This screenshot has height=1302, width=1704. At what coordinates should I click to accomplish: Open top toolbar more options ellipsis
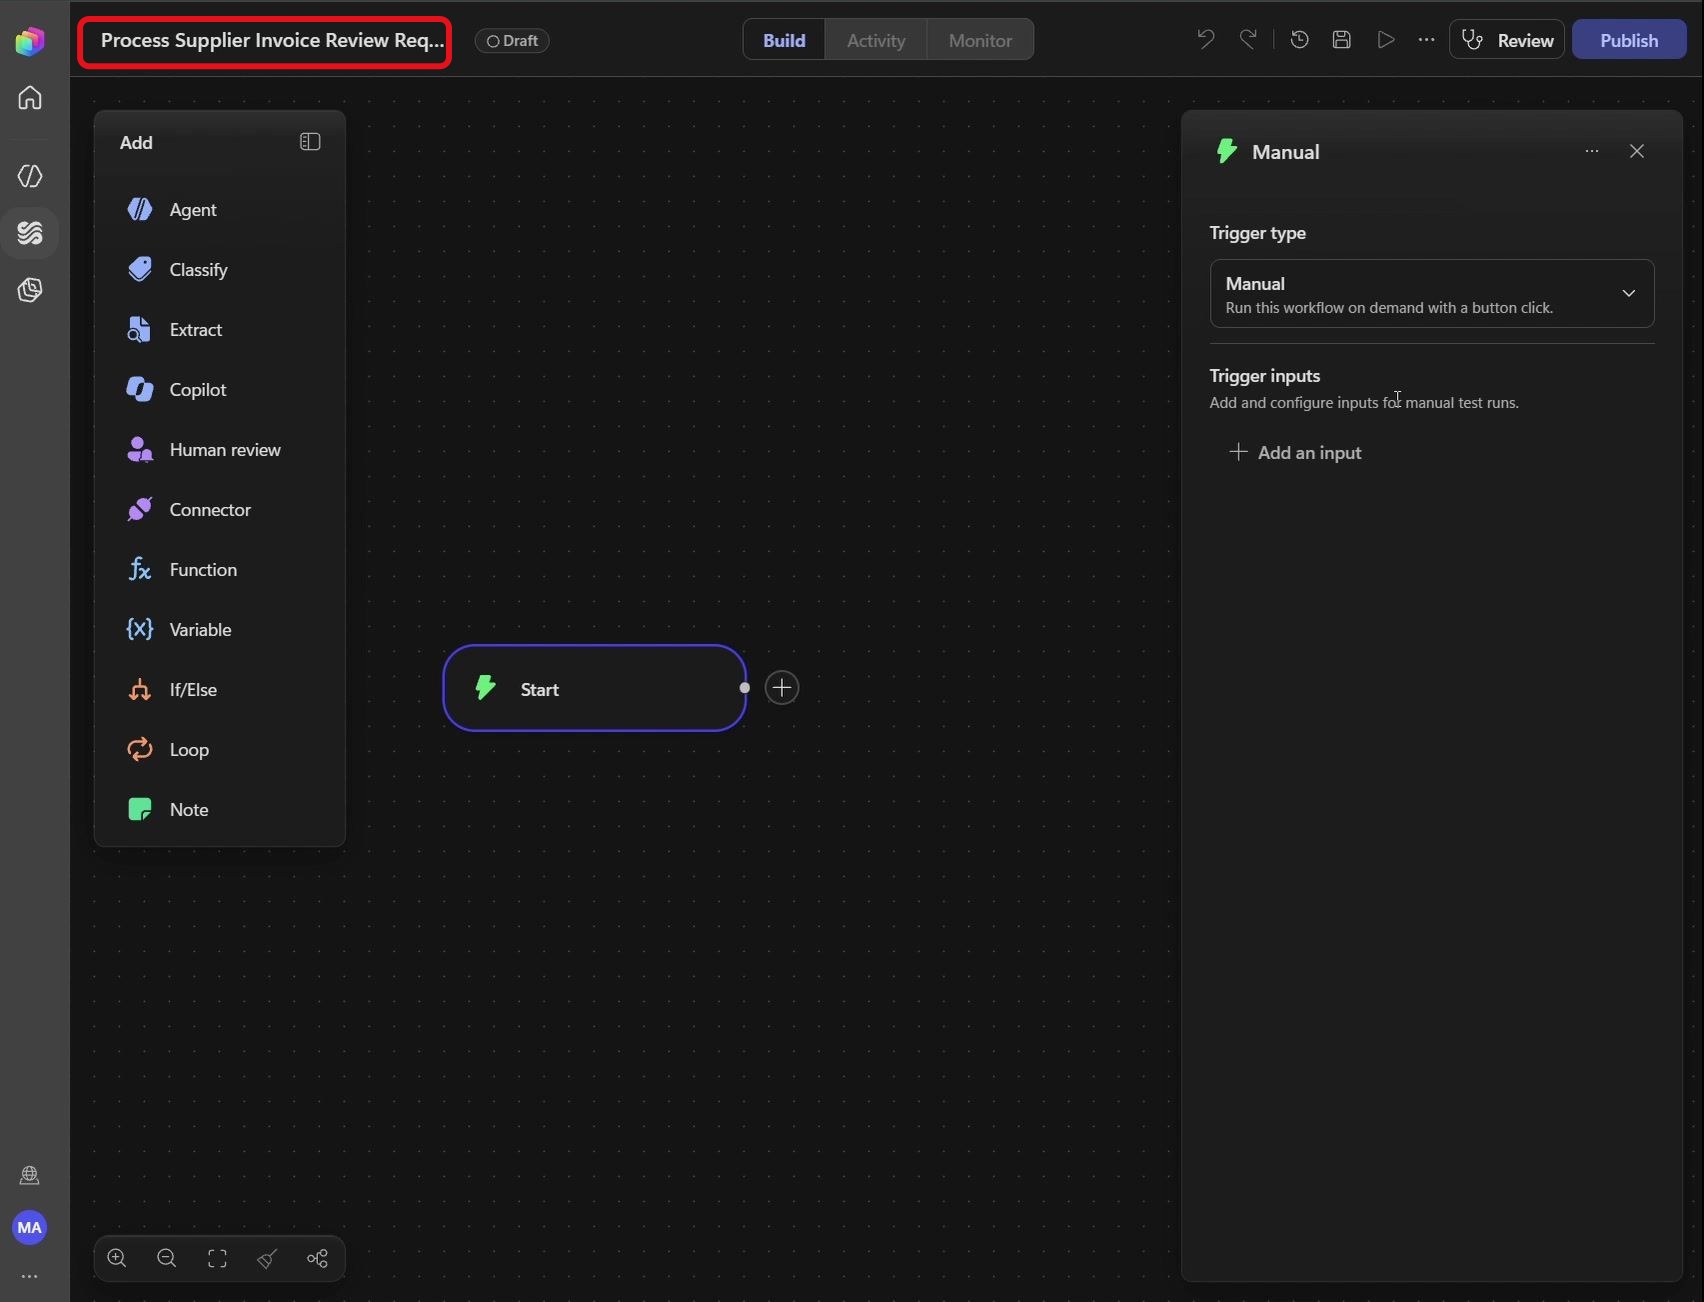coord(1426,40)
